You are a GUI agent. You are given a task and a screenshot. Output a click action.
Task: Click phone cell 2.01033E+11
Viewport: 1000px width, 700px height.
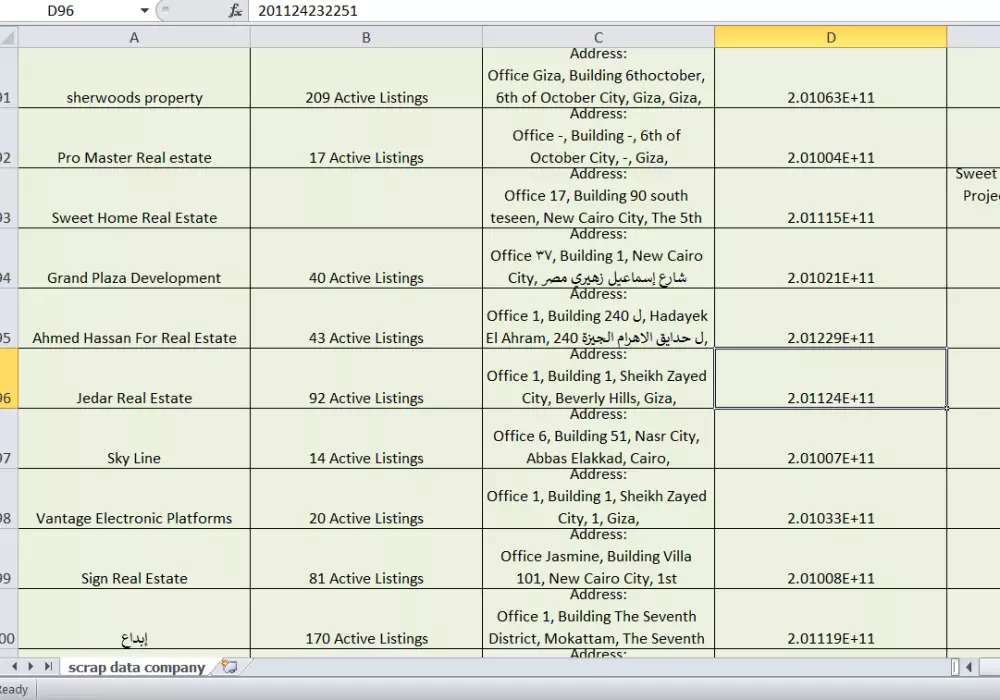click(830, 499)
